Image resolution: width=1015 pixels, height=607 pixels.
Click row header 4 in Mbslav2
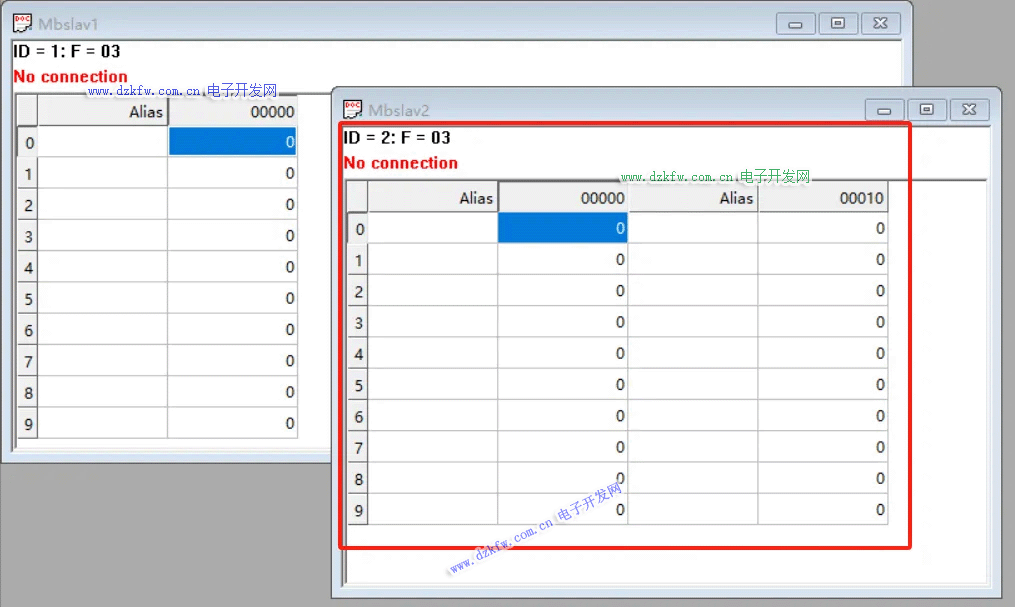[x=358, y=354]
